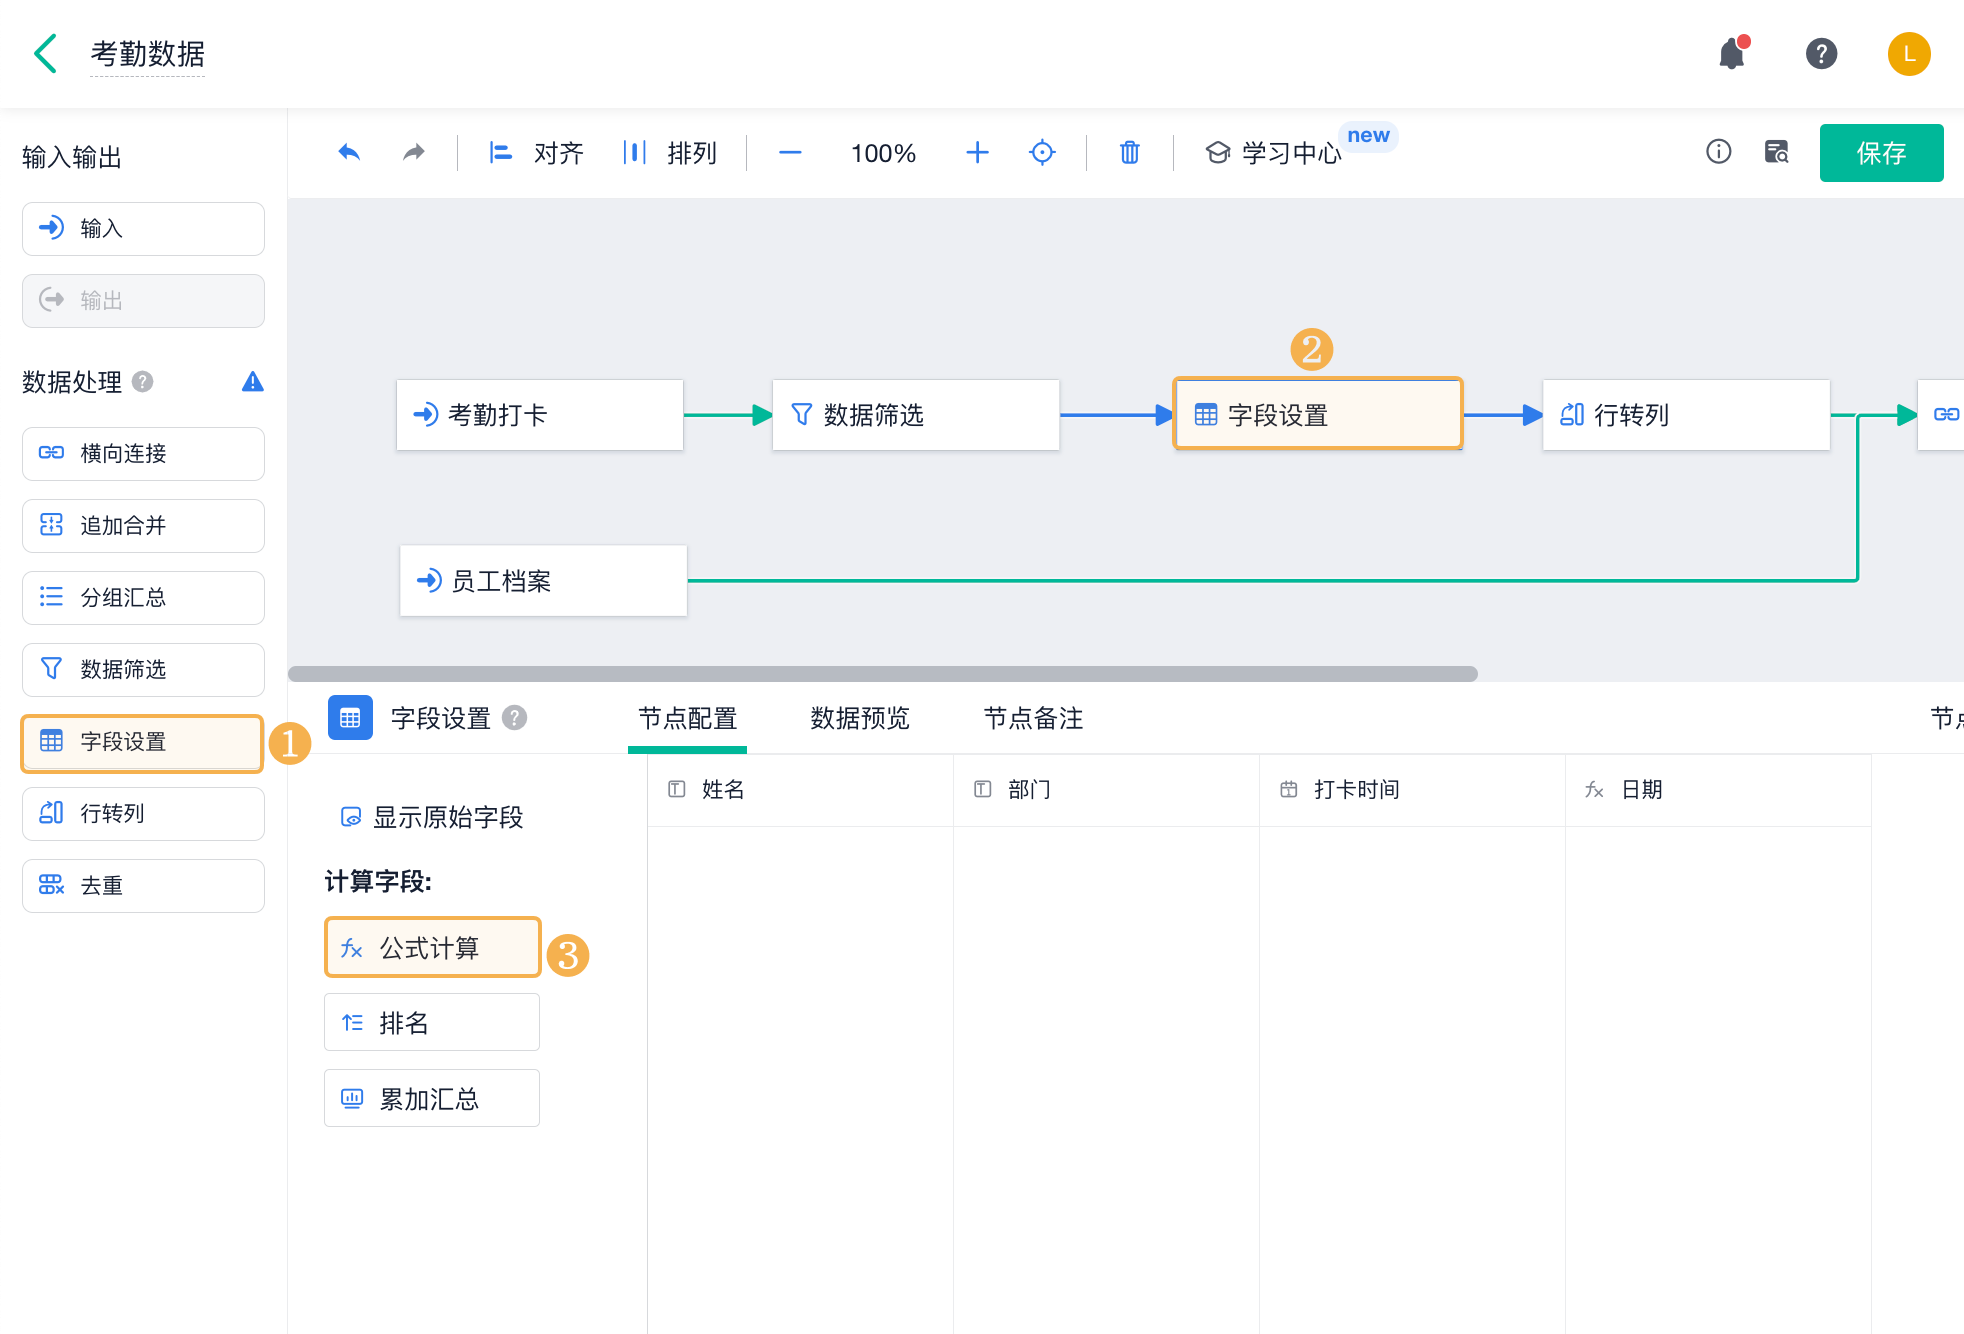Open the user avatar L

coord(1908,54)
